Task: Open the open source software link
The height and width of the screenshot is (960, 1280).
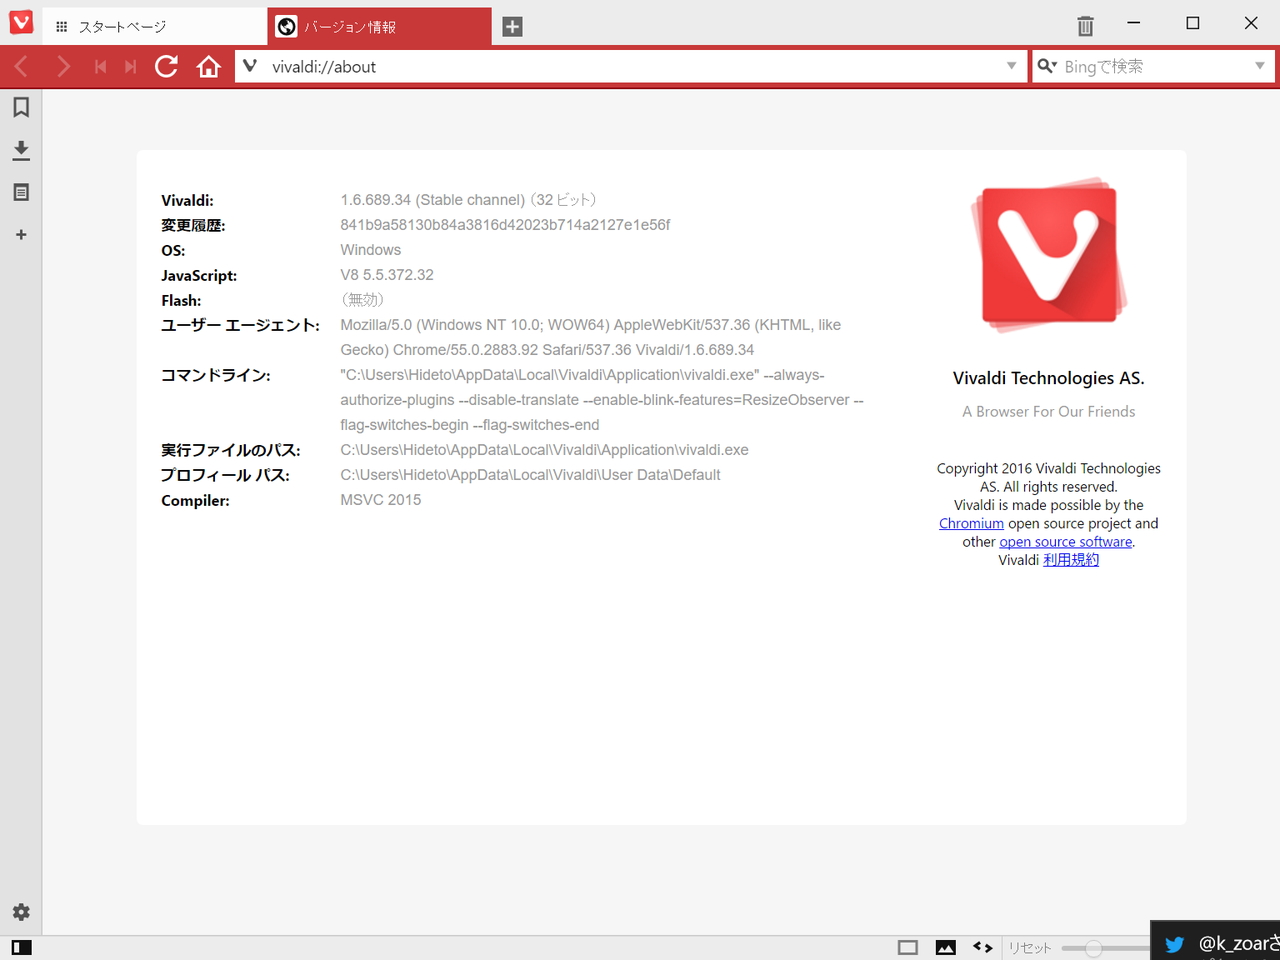Action: [x=1065, y=541]
